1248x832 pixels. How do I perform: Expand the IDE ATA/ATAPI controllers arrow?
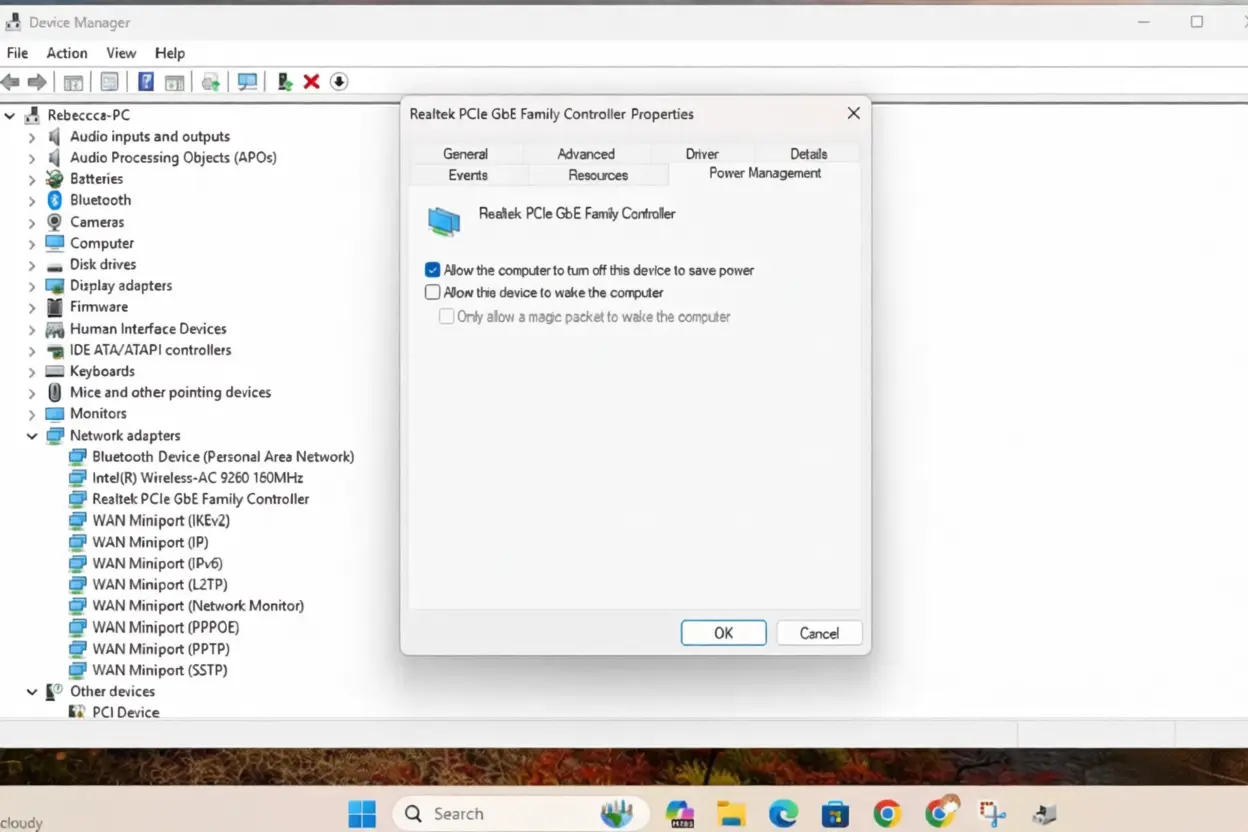[x=32, y=350]
